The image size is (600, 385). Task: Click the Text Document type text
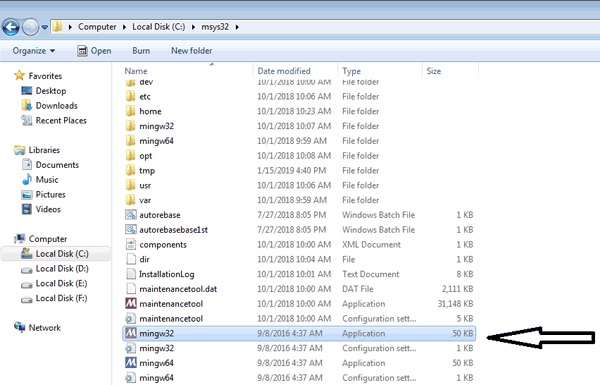[x=370, y=274]
